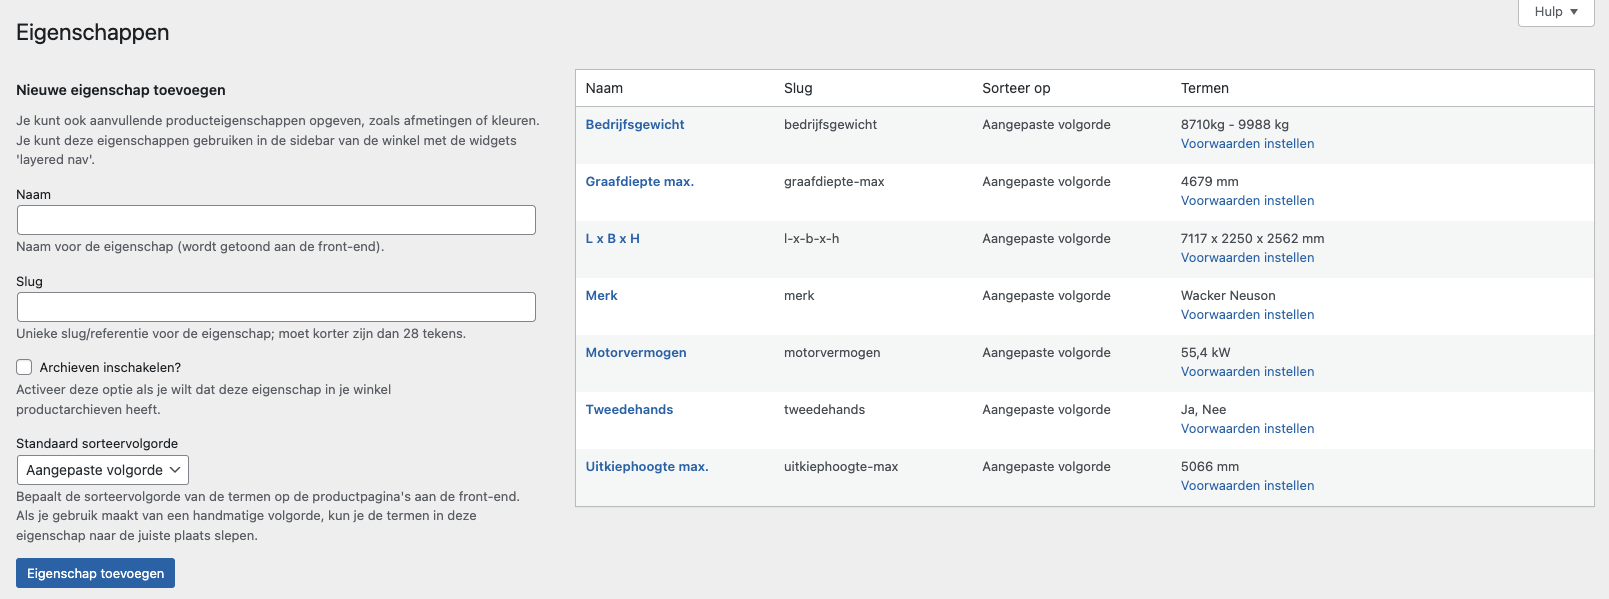Click Voorwaarden instellen under 7117 x 2250 x 2562 mm
Screen dimensions: 1609x599
point(1247,258)
